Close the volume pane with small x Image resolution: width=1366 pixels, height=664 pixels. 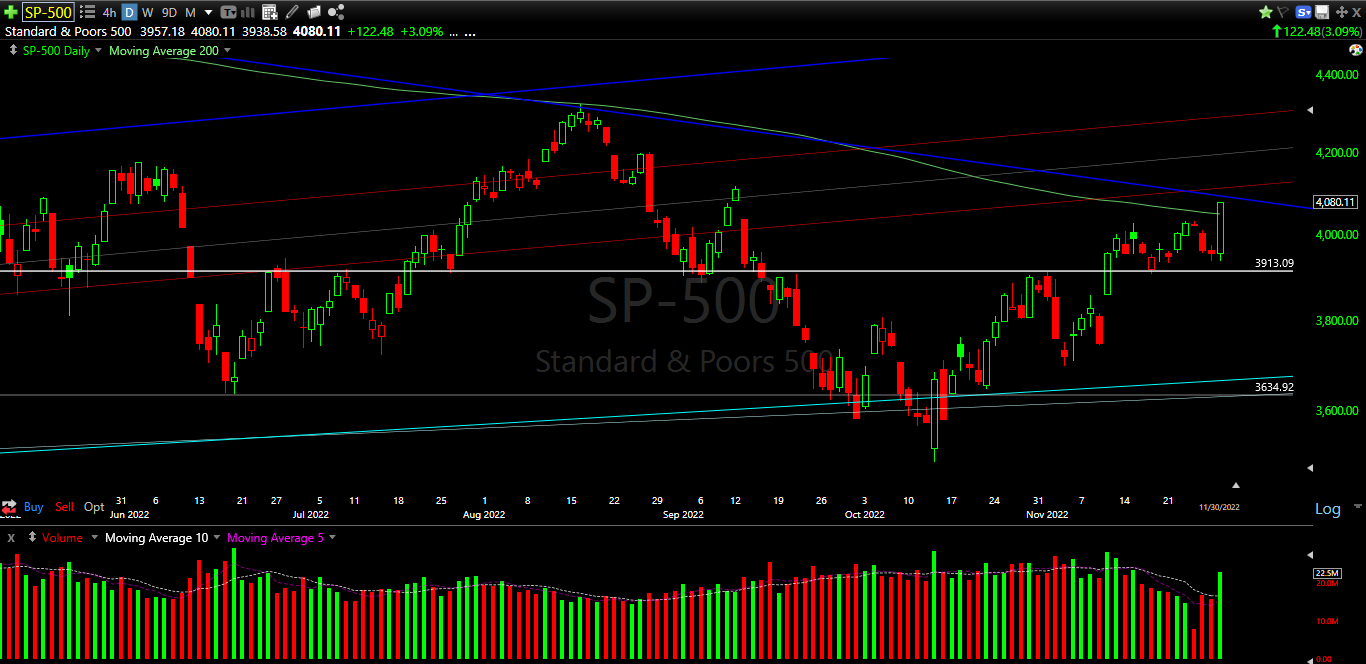coord(10,538)
